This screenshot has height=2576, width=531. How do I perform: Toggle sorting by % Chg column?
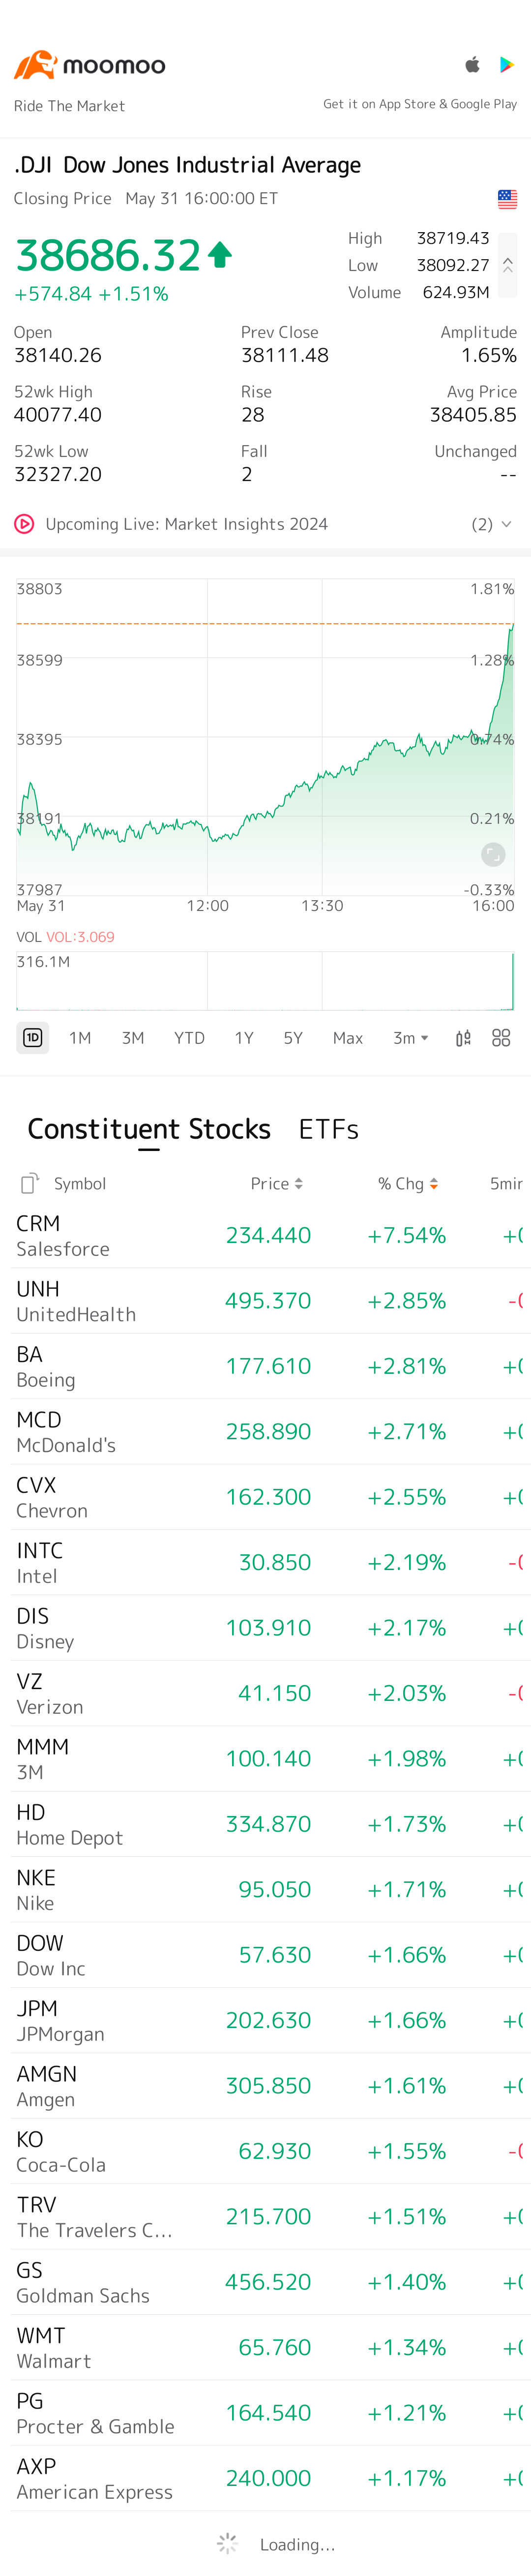tap(408, 1184)
